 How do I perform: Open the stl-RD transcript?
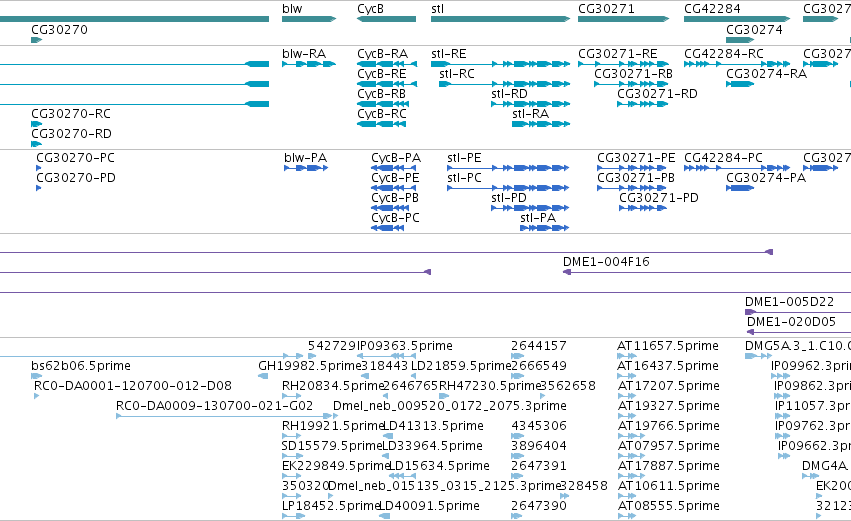[x=531, y=104]
